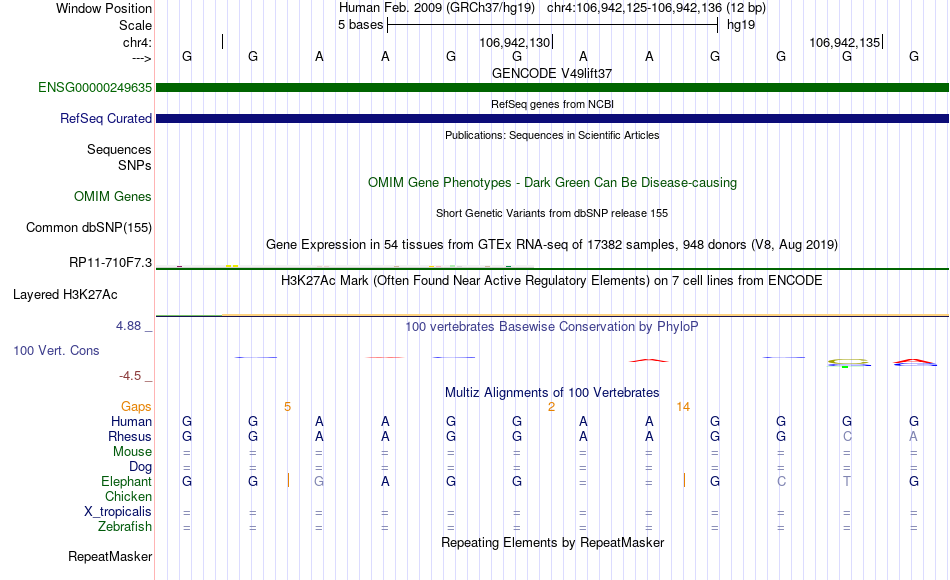
Task: Click the OMIM Genes label
Action: coord(112,196)
